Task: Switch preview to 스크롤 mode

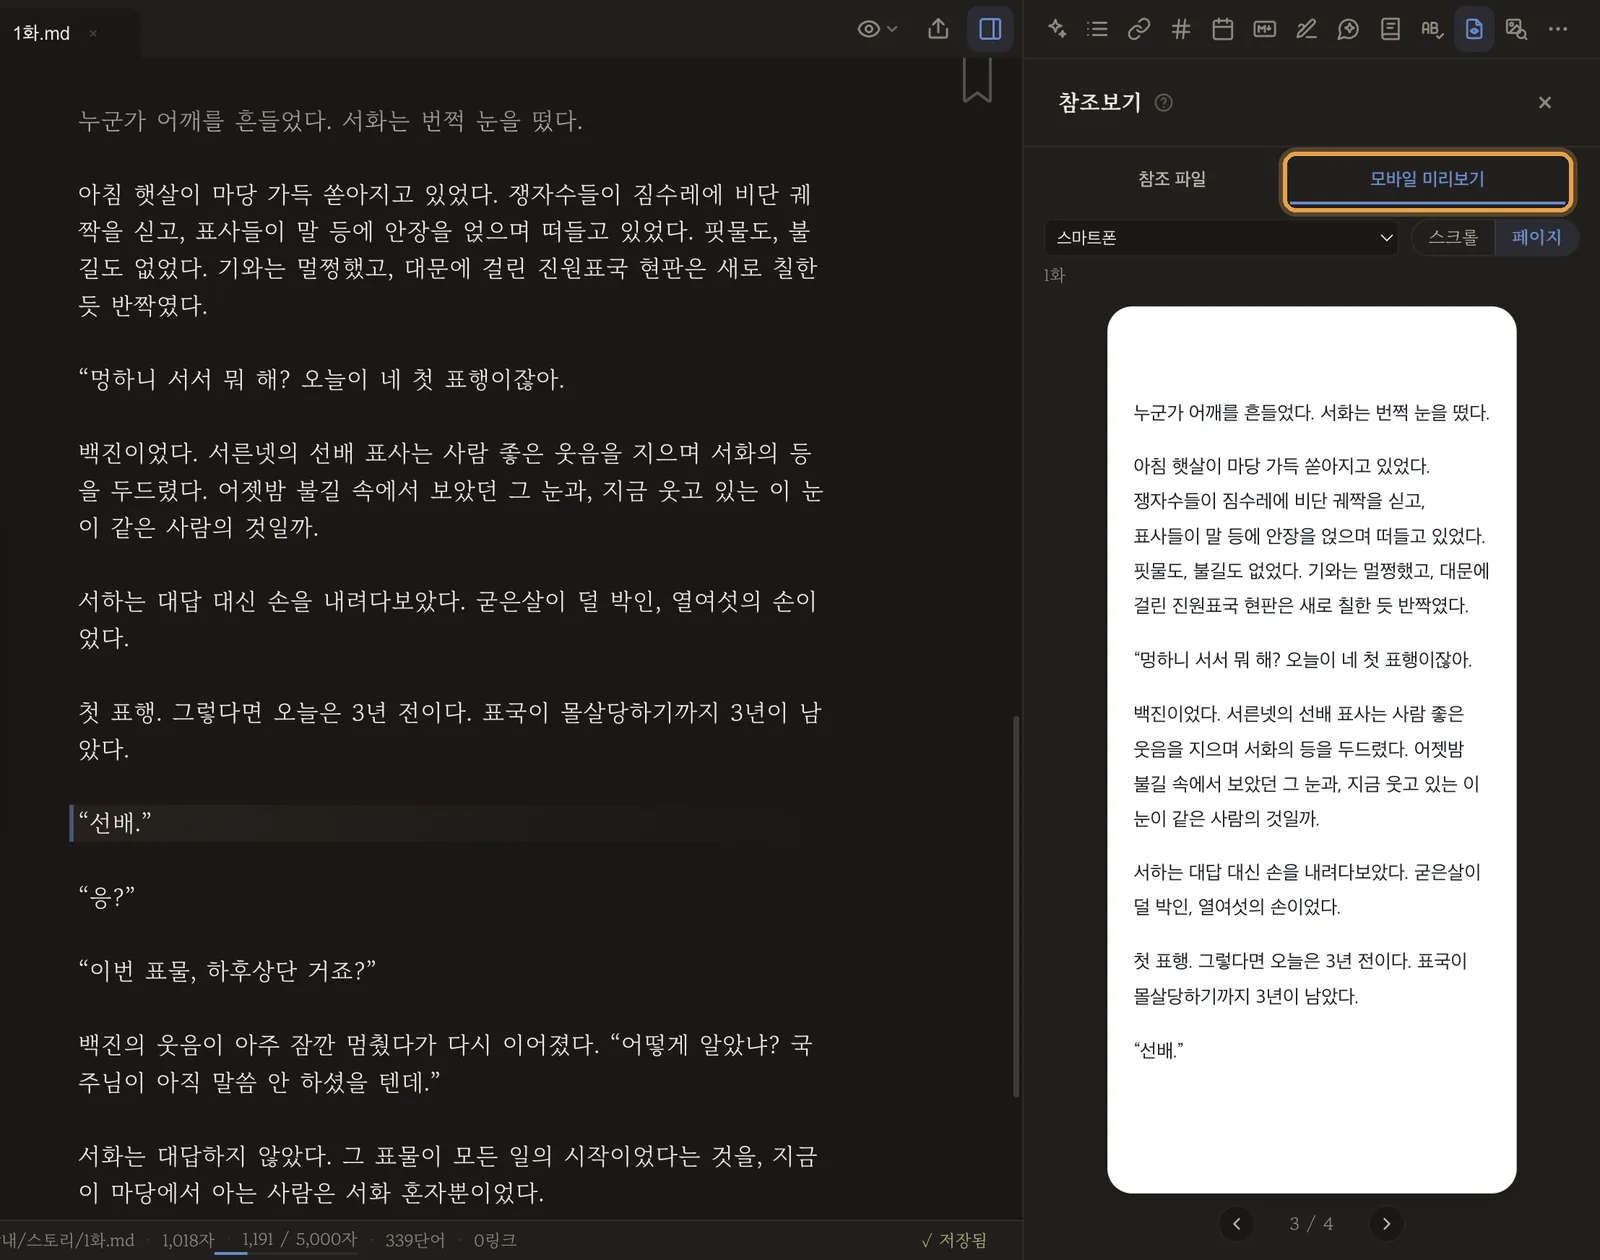Action: [1453, 238]
